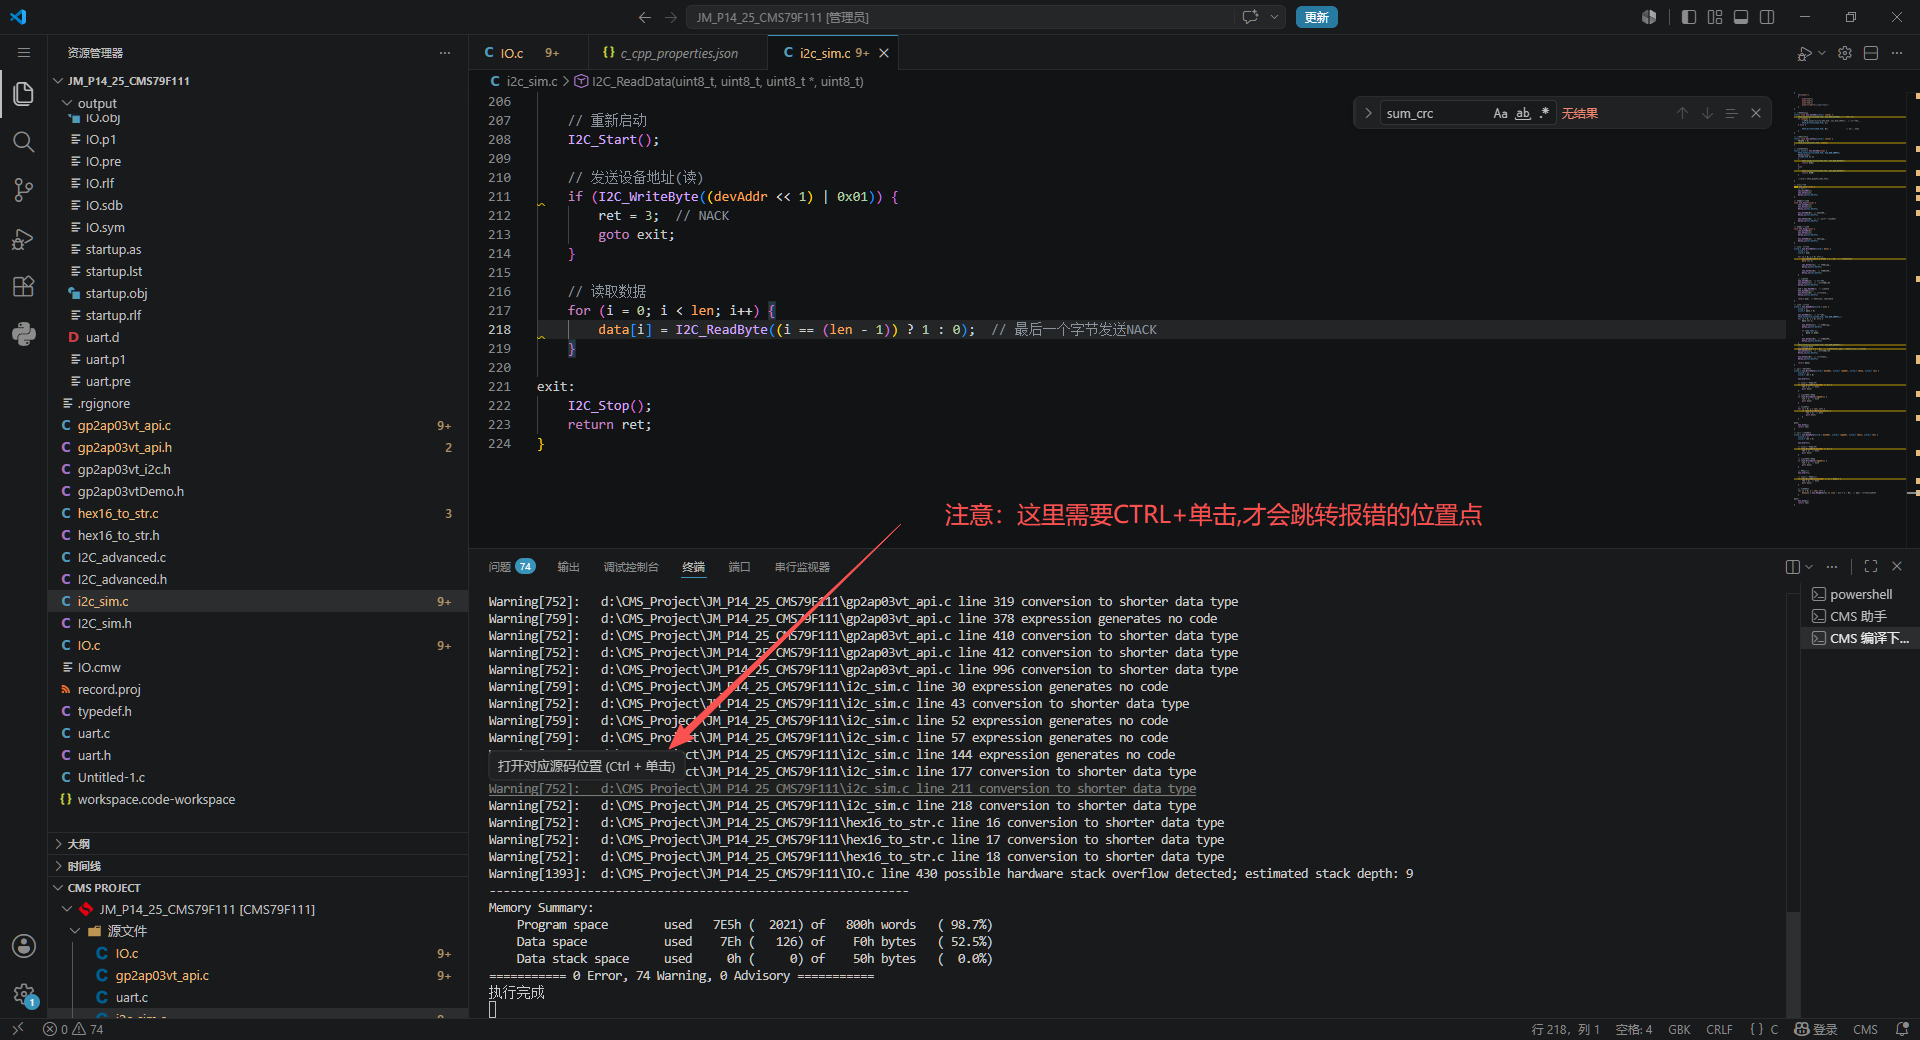
Task: Open the 调试控制台 panel tab
Action: pos(631,567)
